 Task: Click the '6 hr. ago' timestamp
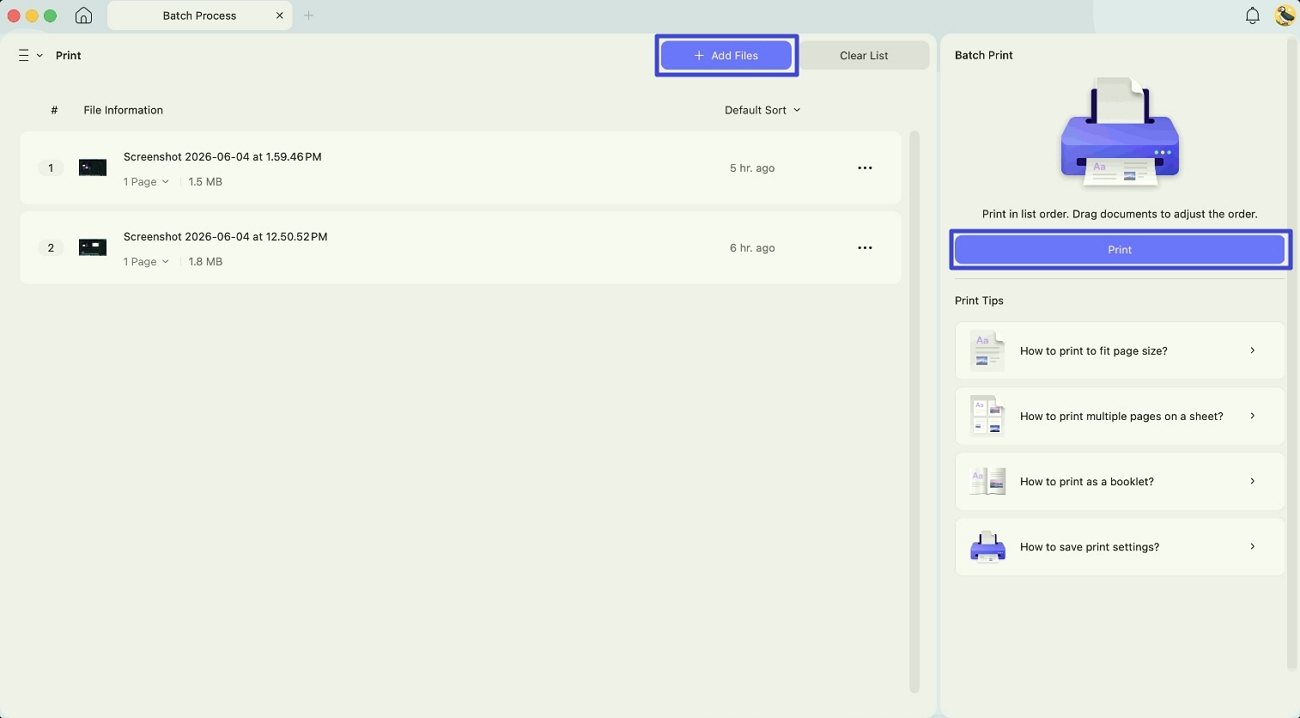tap(752, 248)
